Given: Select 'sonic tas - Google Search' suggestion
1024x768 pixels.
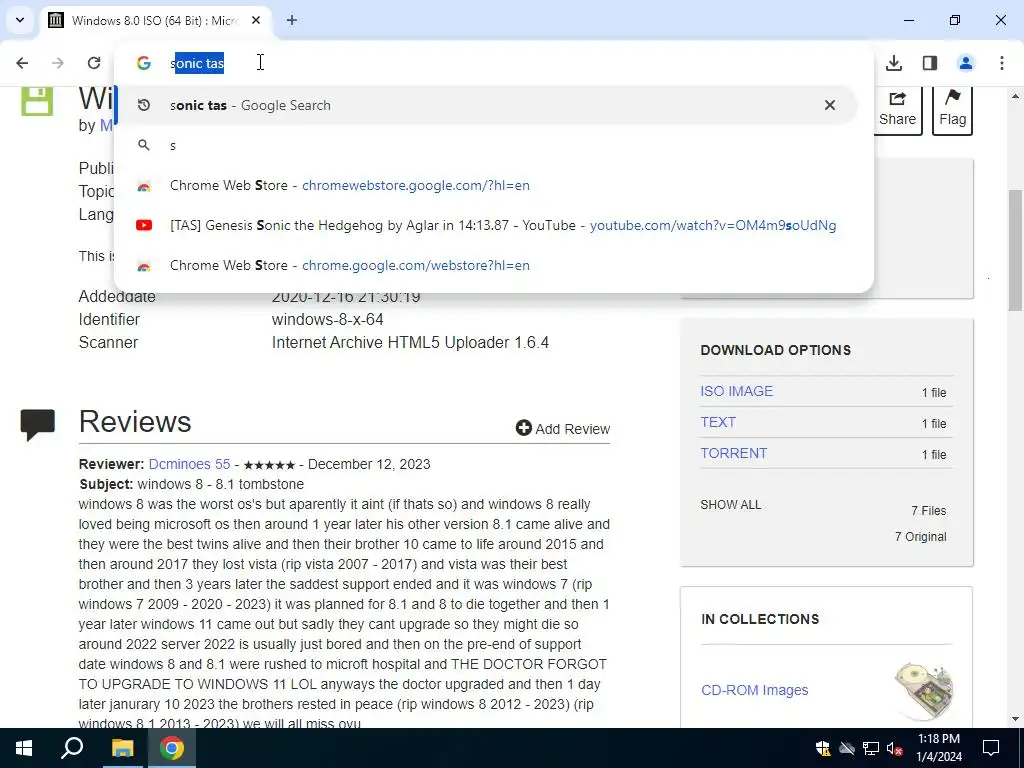Looking at the screenshot, I should pos(487,105).
